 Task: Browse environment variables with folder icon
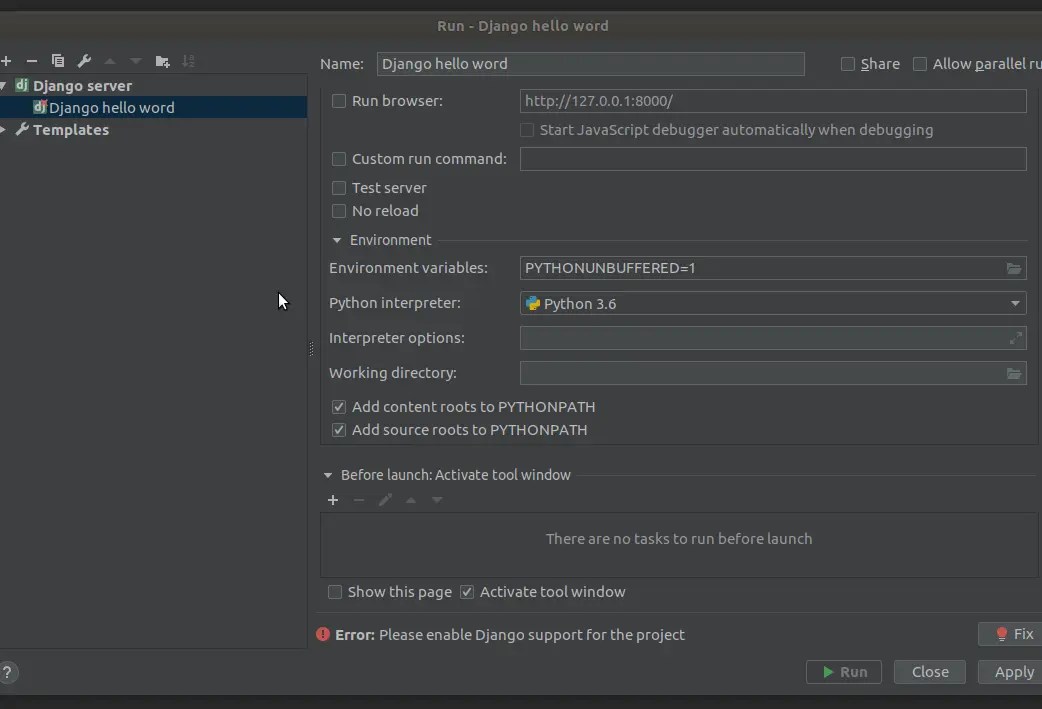pyautogui.click(x=1013, y=268)
